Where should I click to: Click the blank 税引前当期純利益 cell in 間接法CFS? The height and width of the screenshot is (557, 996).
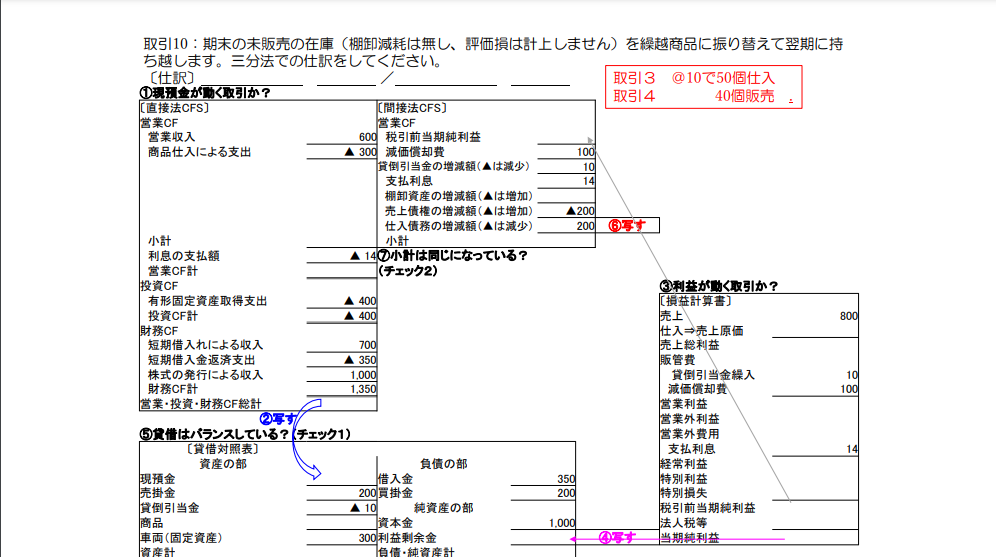[x=566, y=137]
